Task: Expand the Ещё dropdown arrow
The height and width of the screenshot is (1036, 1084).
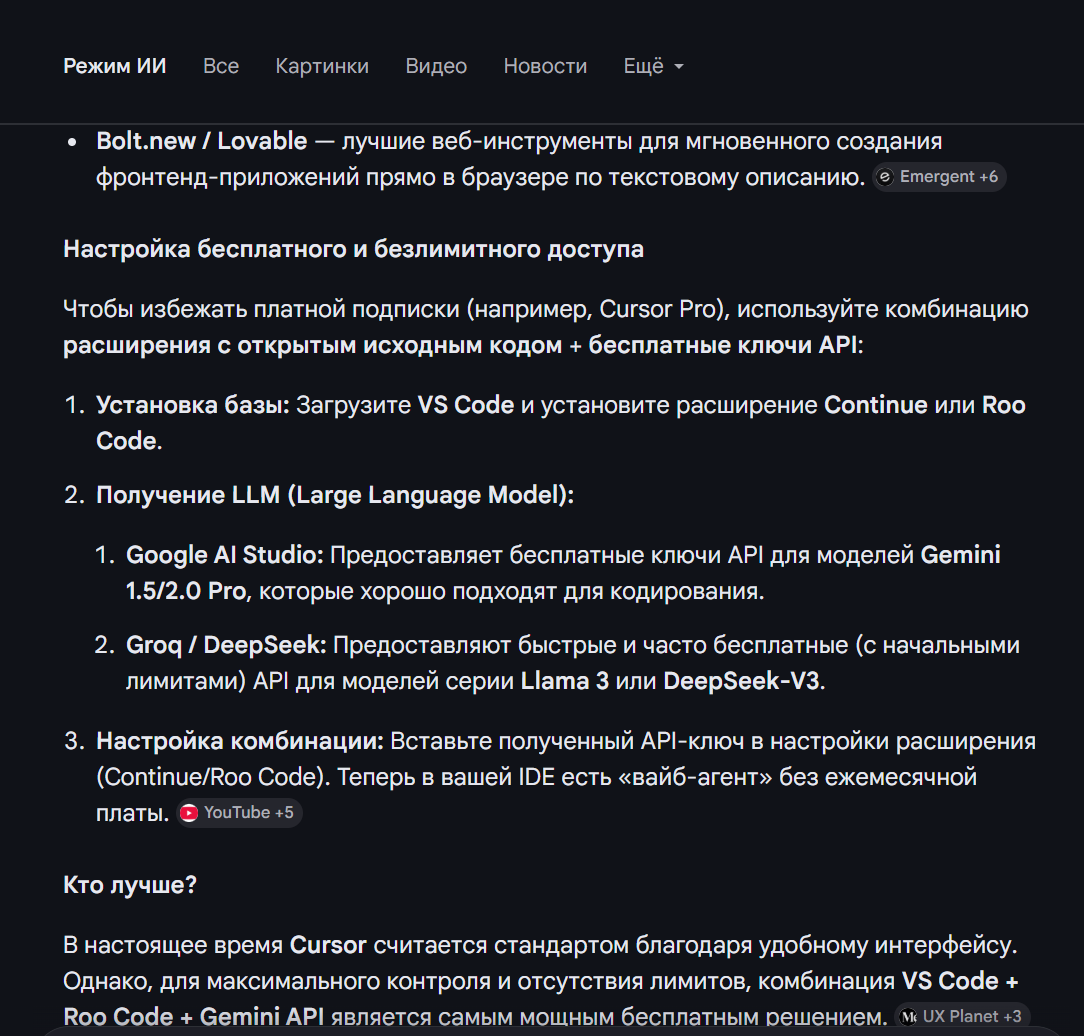Action: coord(679,66)
